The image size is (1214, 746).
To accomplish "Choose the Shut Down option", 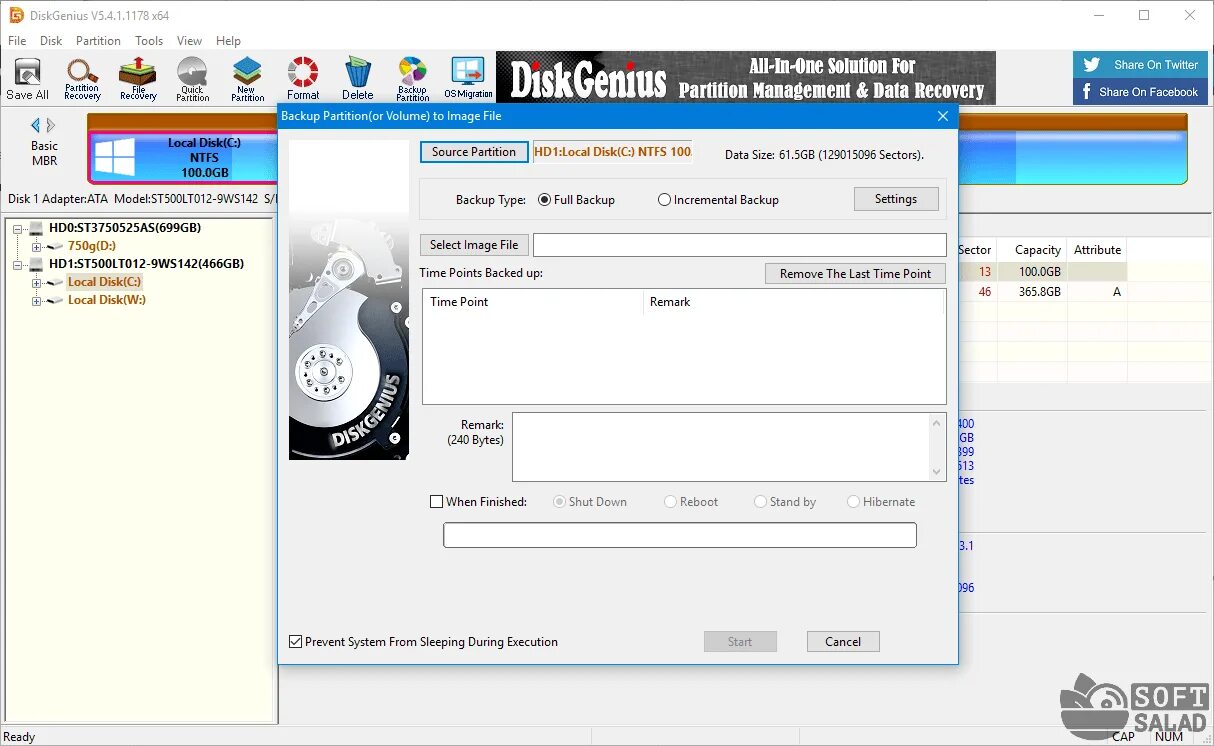I will tap(560, 502).
